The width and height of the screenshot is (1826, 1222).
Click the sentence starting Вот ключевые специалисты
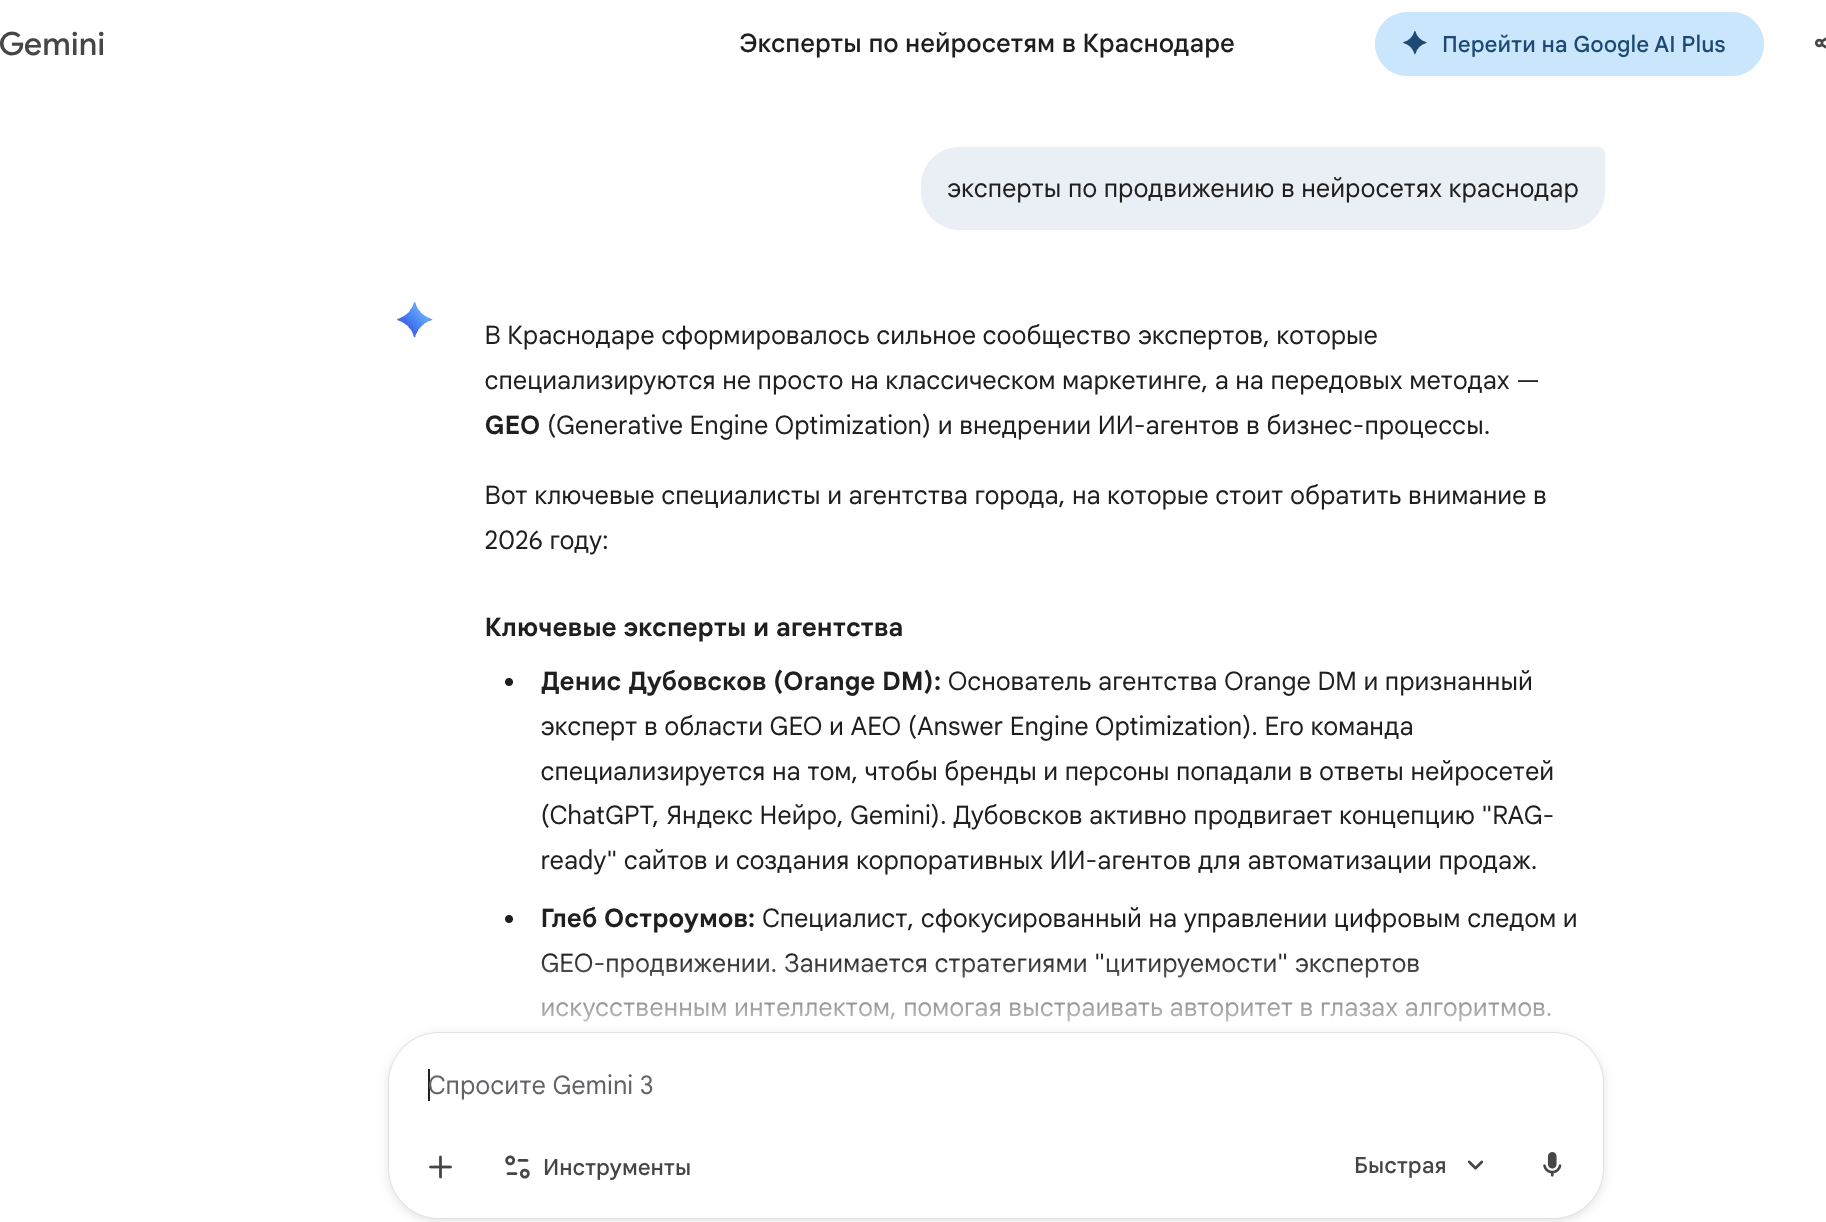[1014, 496]
